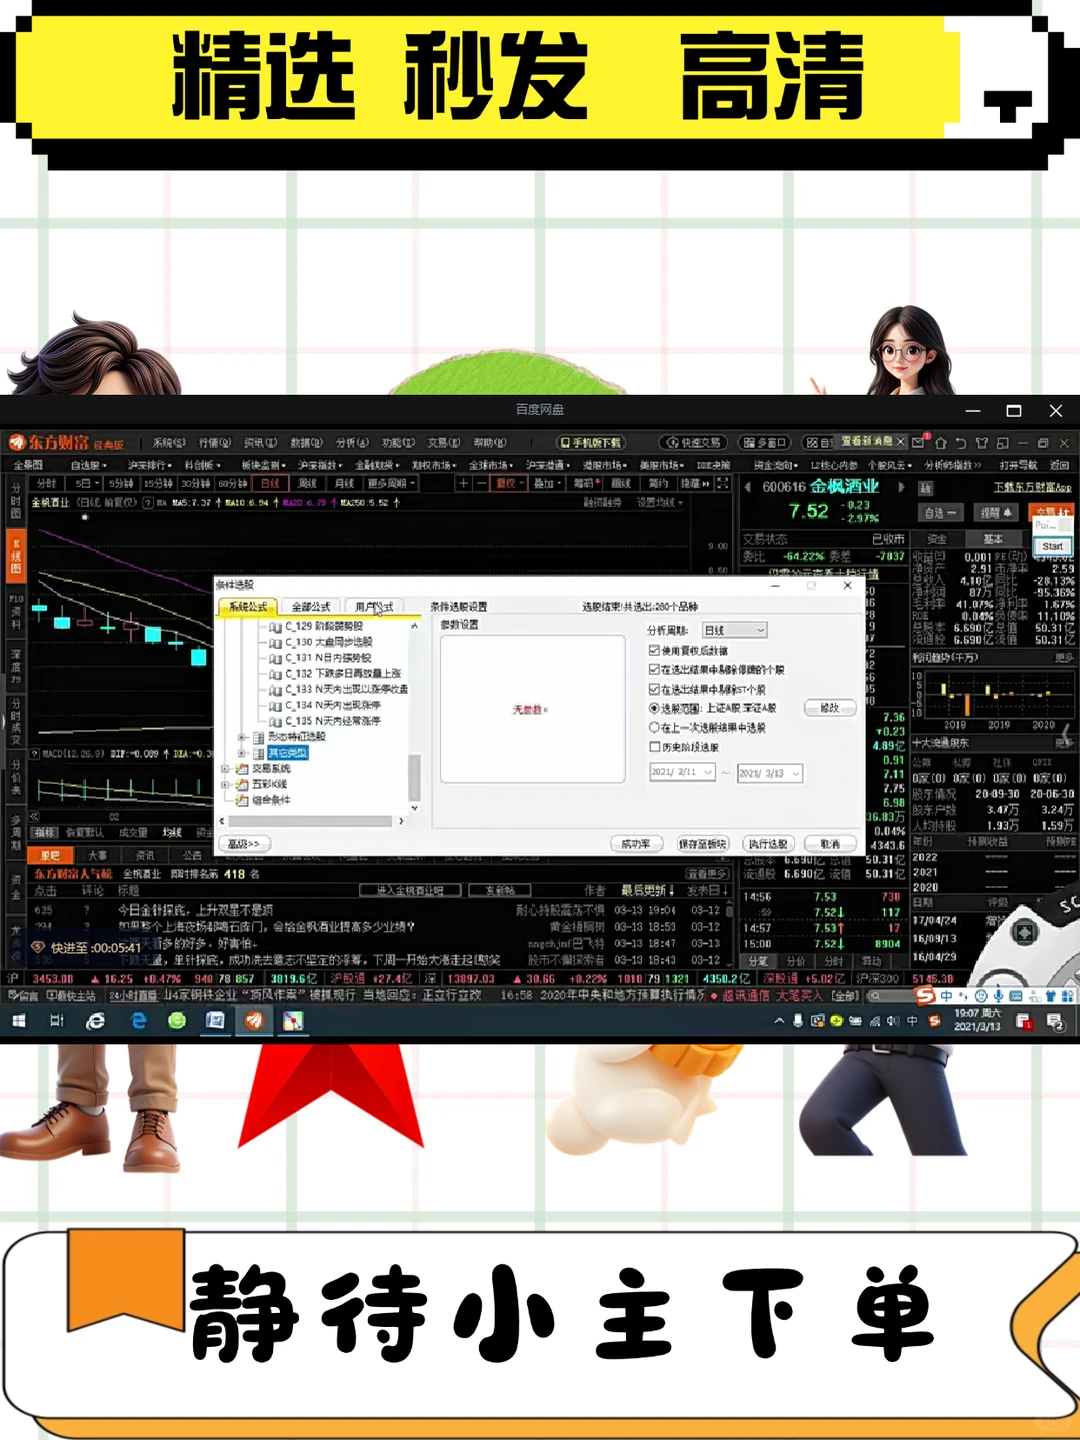Zoom out chart with minus icon
Viewport: 1080px width, 1440px height.
tap(481, 484)
